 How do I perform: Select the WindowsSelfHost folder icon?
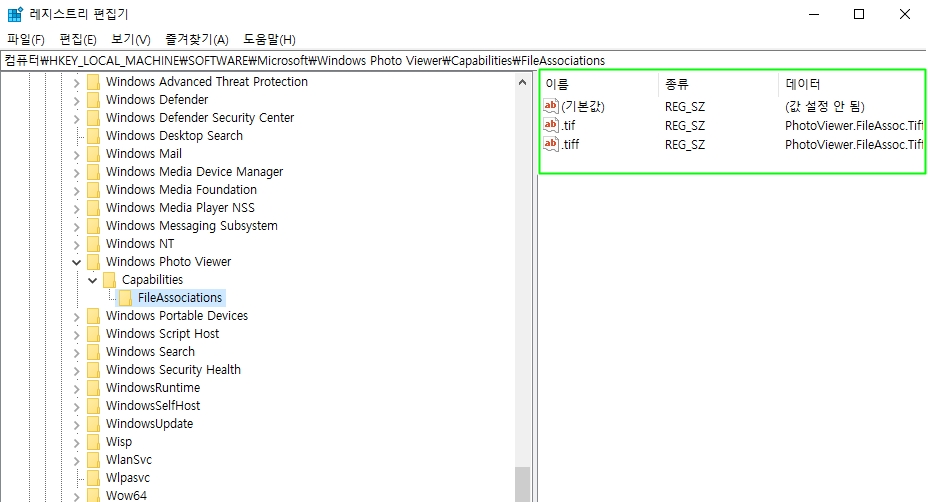pos(94,406)
